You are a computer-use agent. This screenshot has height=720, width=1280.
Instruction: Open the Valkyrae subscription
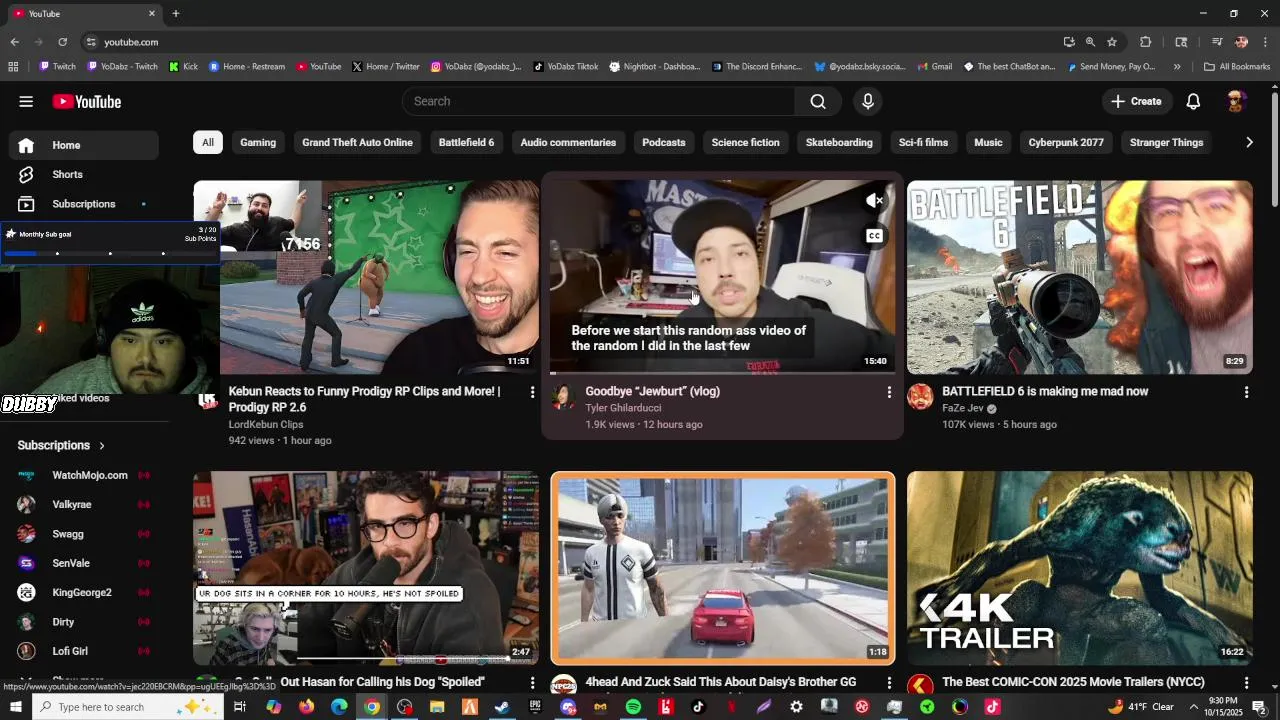[84, 505]
